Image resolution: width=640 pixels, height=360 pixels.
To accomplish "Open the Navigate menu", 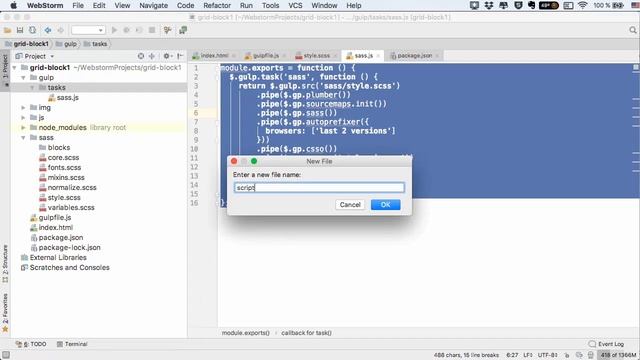I will pos(153,5).
